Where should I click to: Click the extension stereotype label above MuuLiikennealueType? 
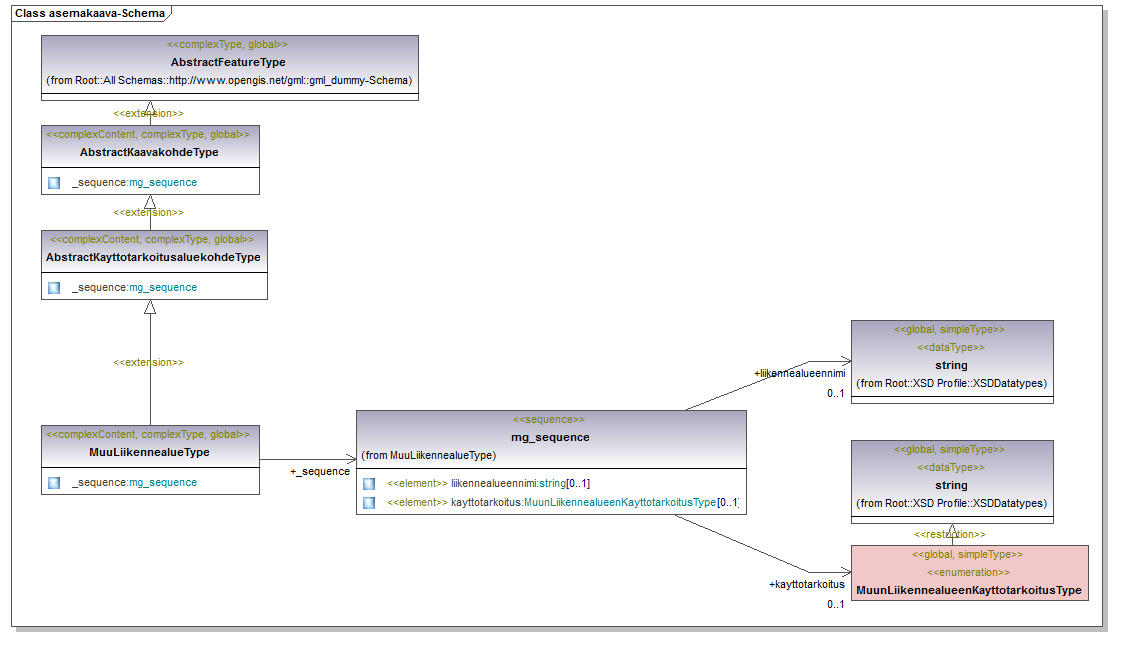pyautogui.click(x=148, y=362)
